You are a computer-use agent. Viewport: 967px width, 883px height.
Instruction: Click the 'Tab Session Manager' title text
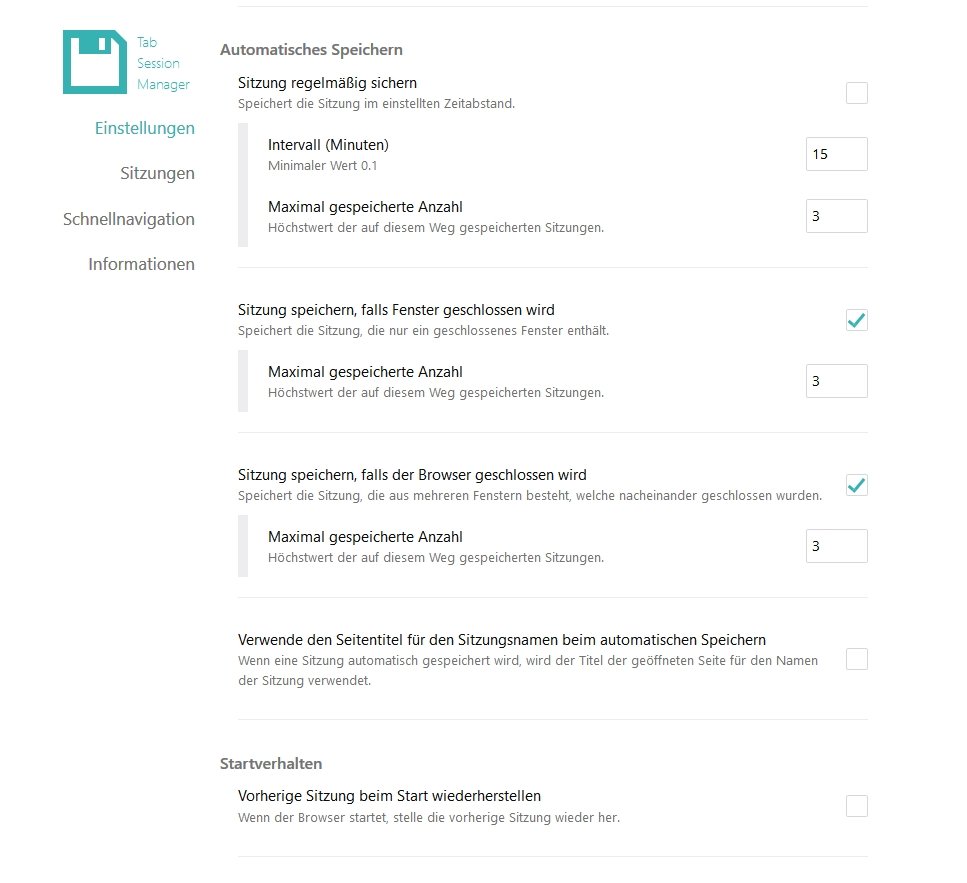click(162, 63)
